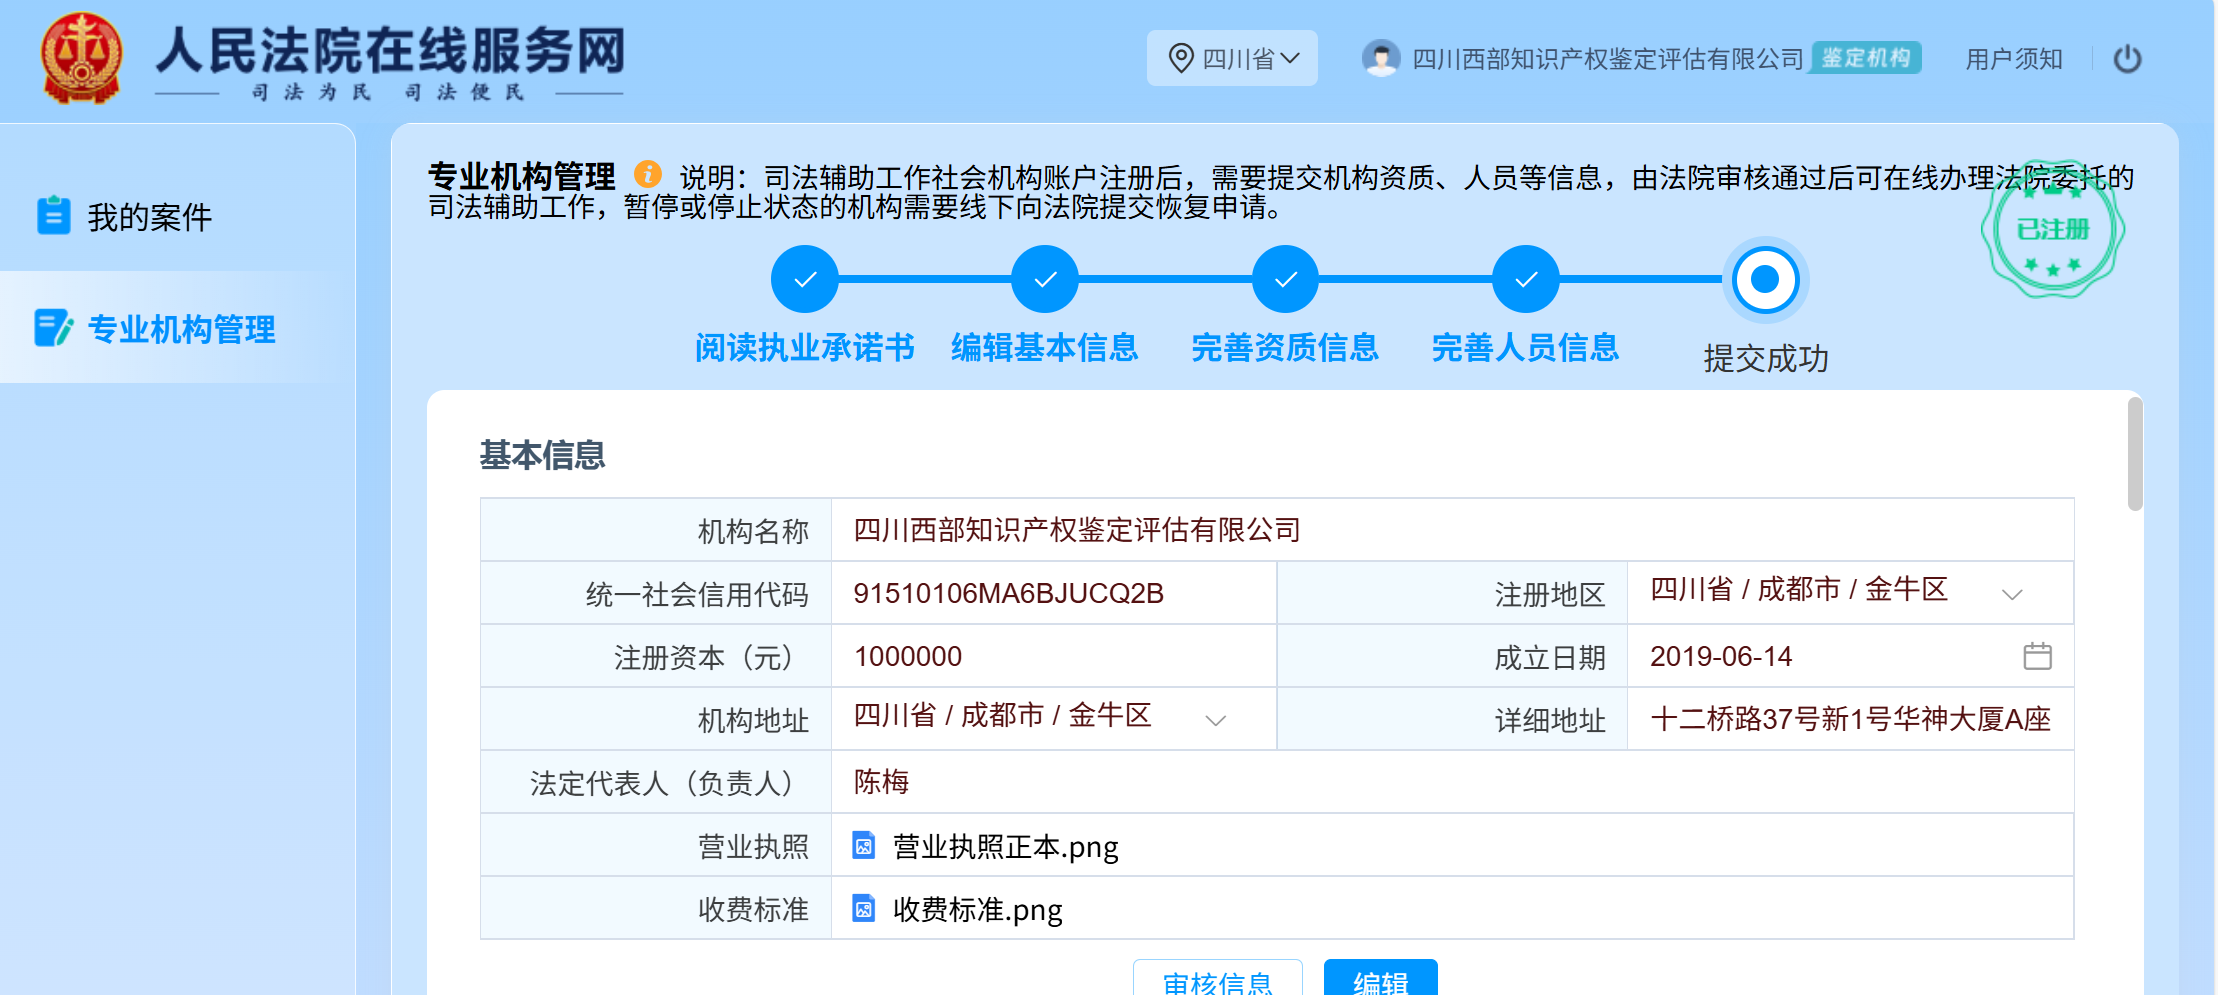Click the 营业执照 label cell
Screen dimensions: 2218x995
tap(656, 846)
